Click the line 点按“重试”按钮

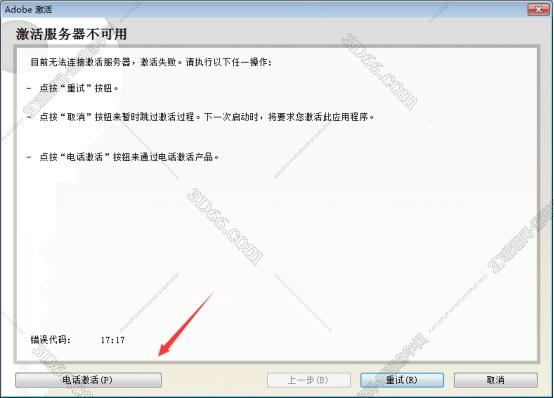pos(78,88)
